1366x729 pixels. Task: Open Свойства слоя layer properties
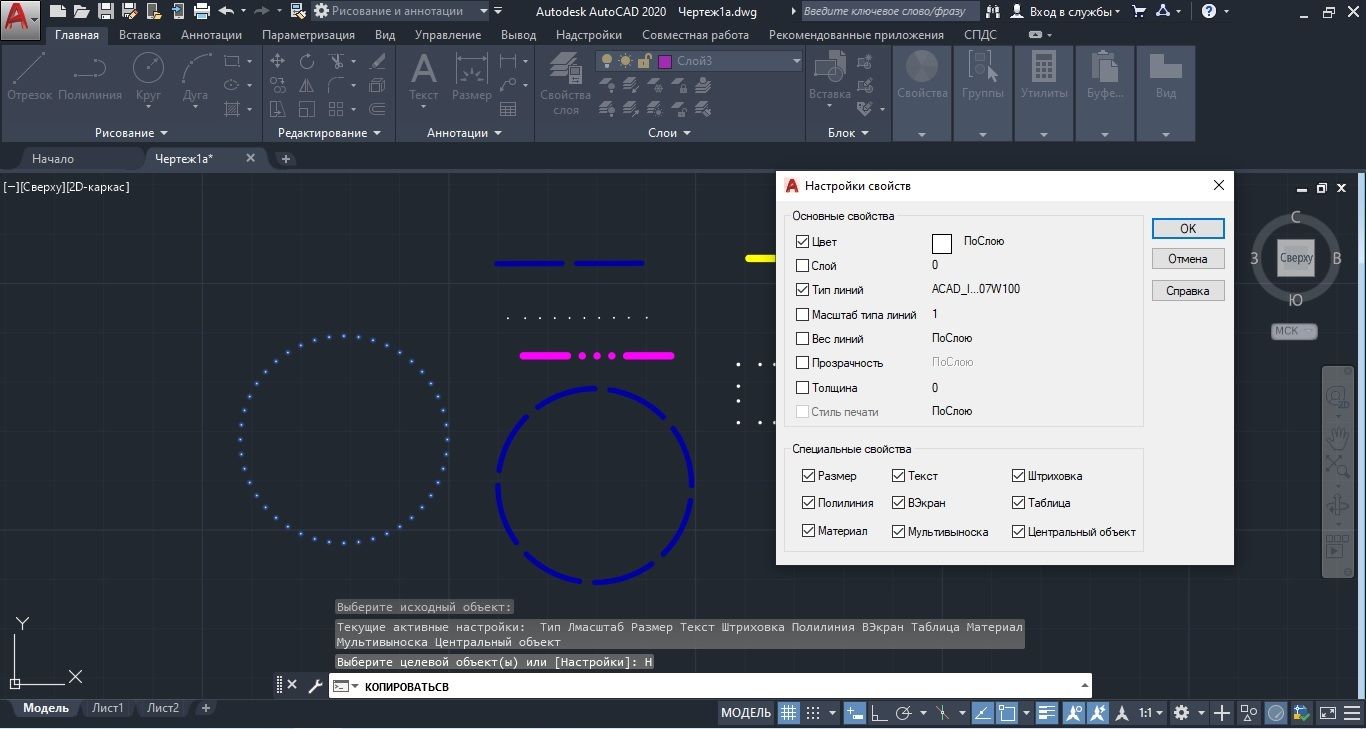click(566, 85)
